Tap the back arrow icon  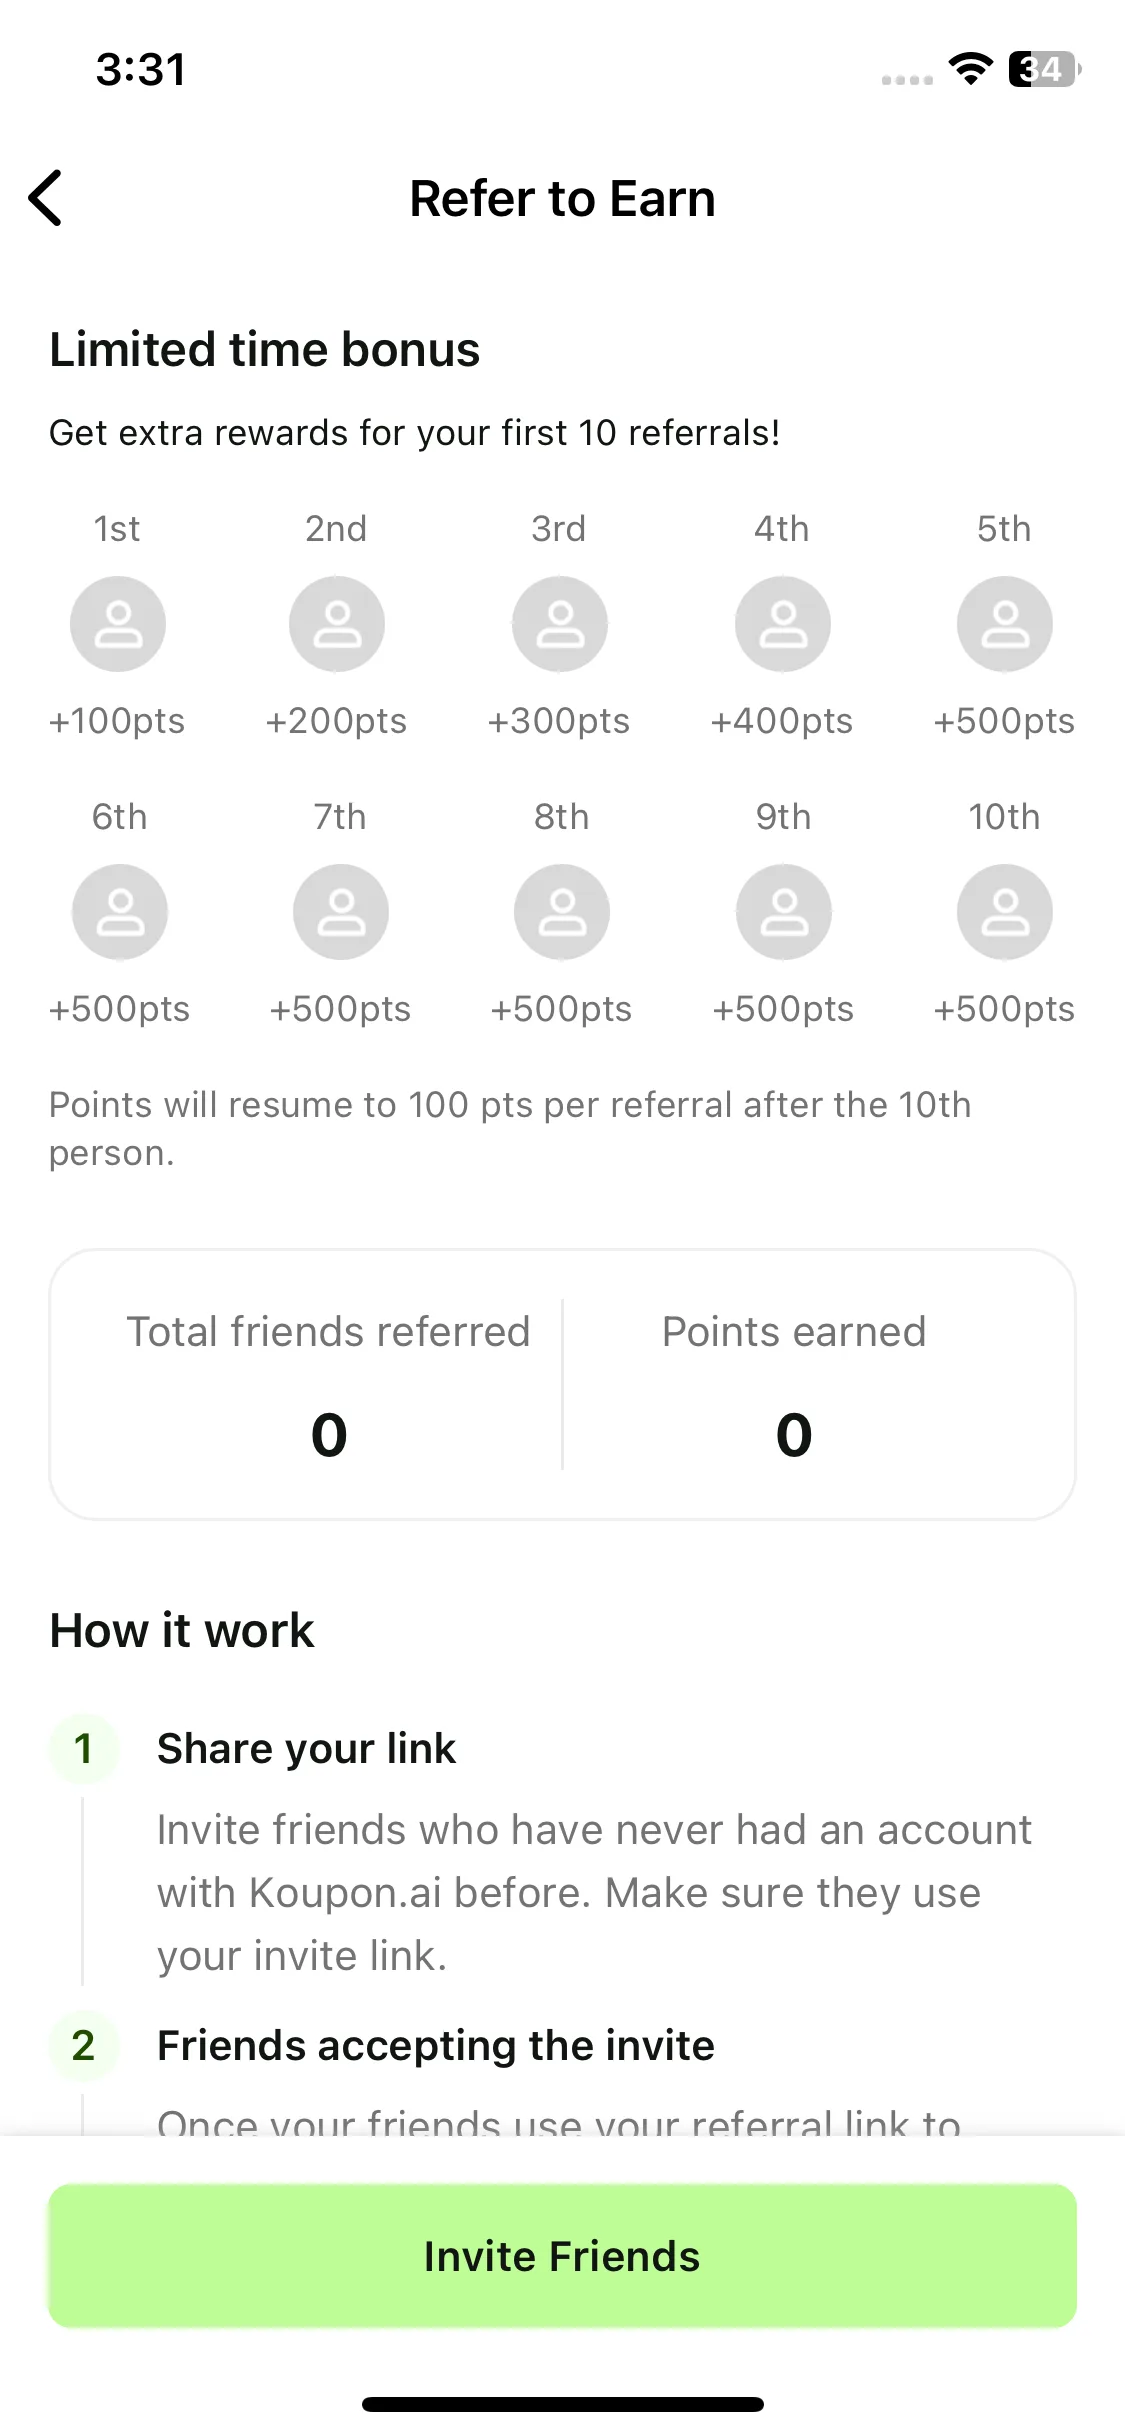point(46,198)
